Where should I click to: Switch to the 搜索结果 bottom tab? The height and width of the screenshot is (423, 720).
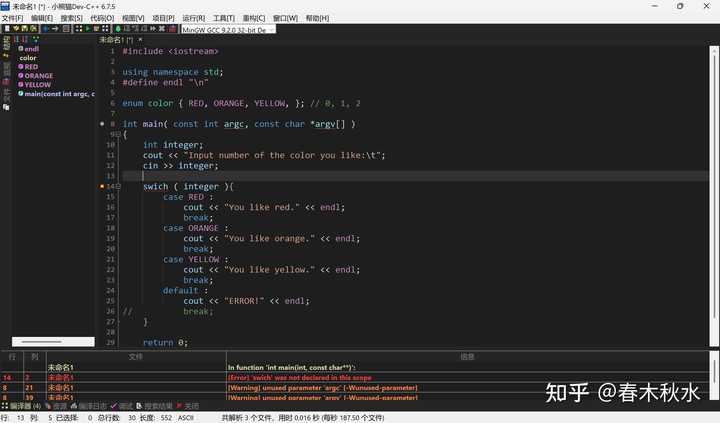[154, 406]
